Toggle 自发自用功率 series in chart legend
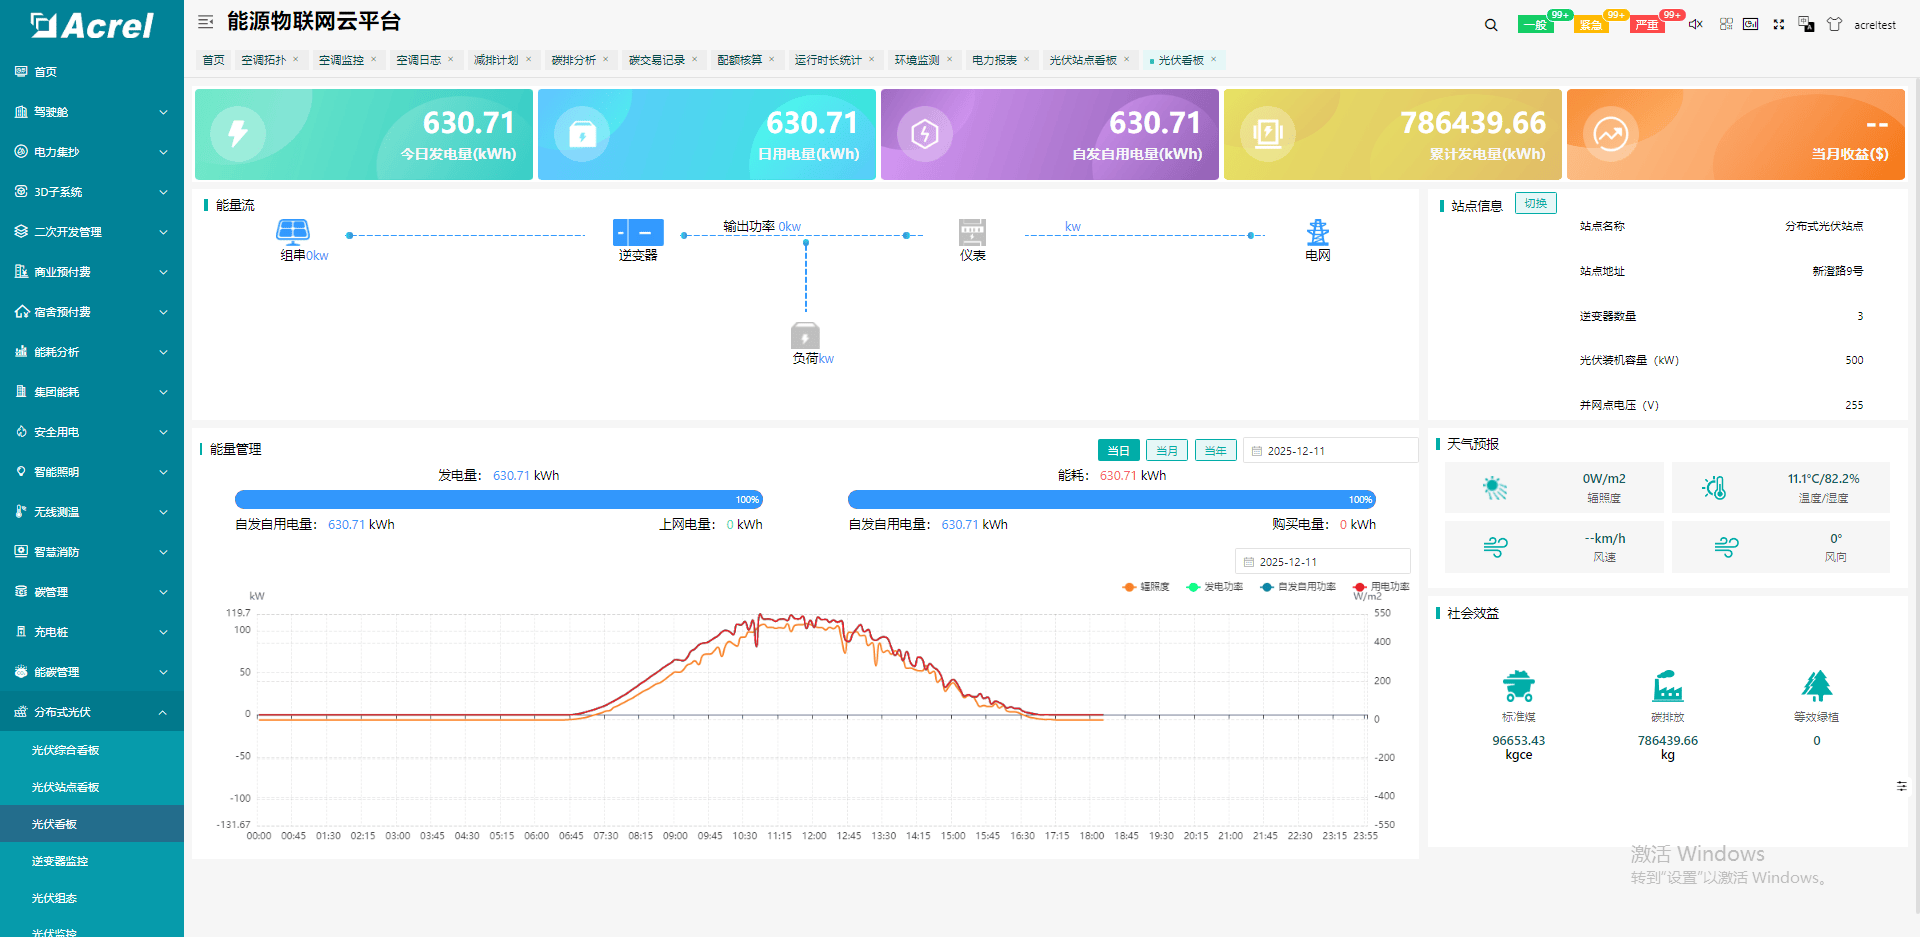 pyautogui.click(x=1298, y=587)
